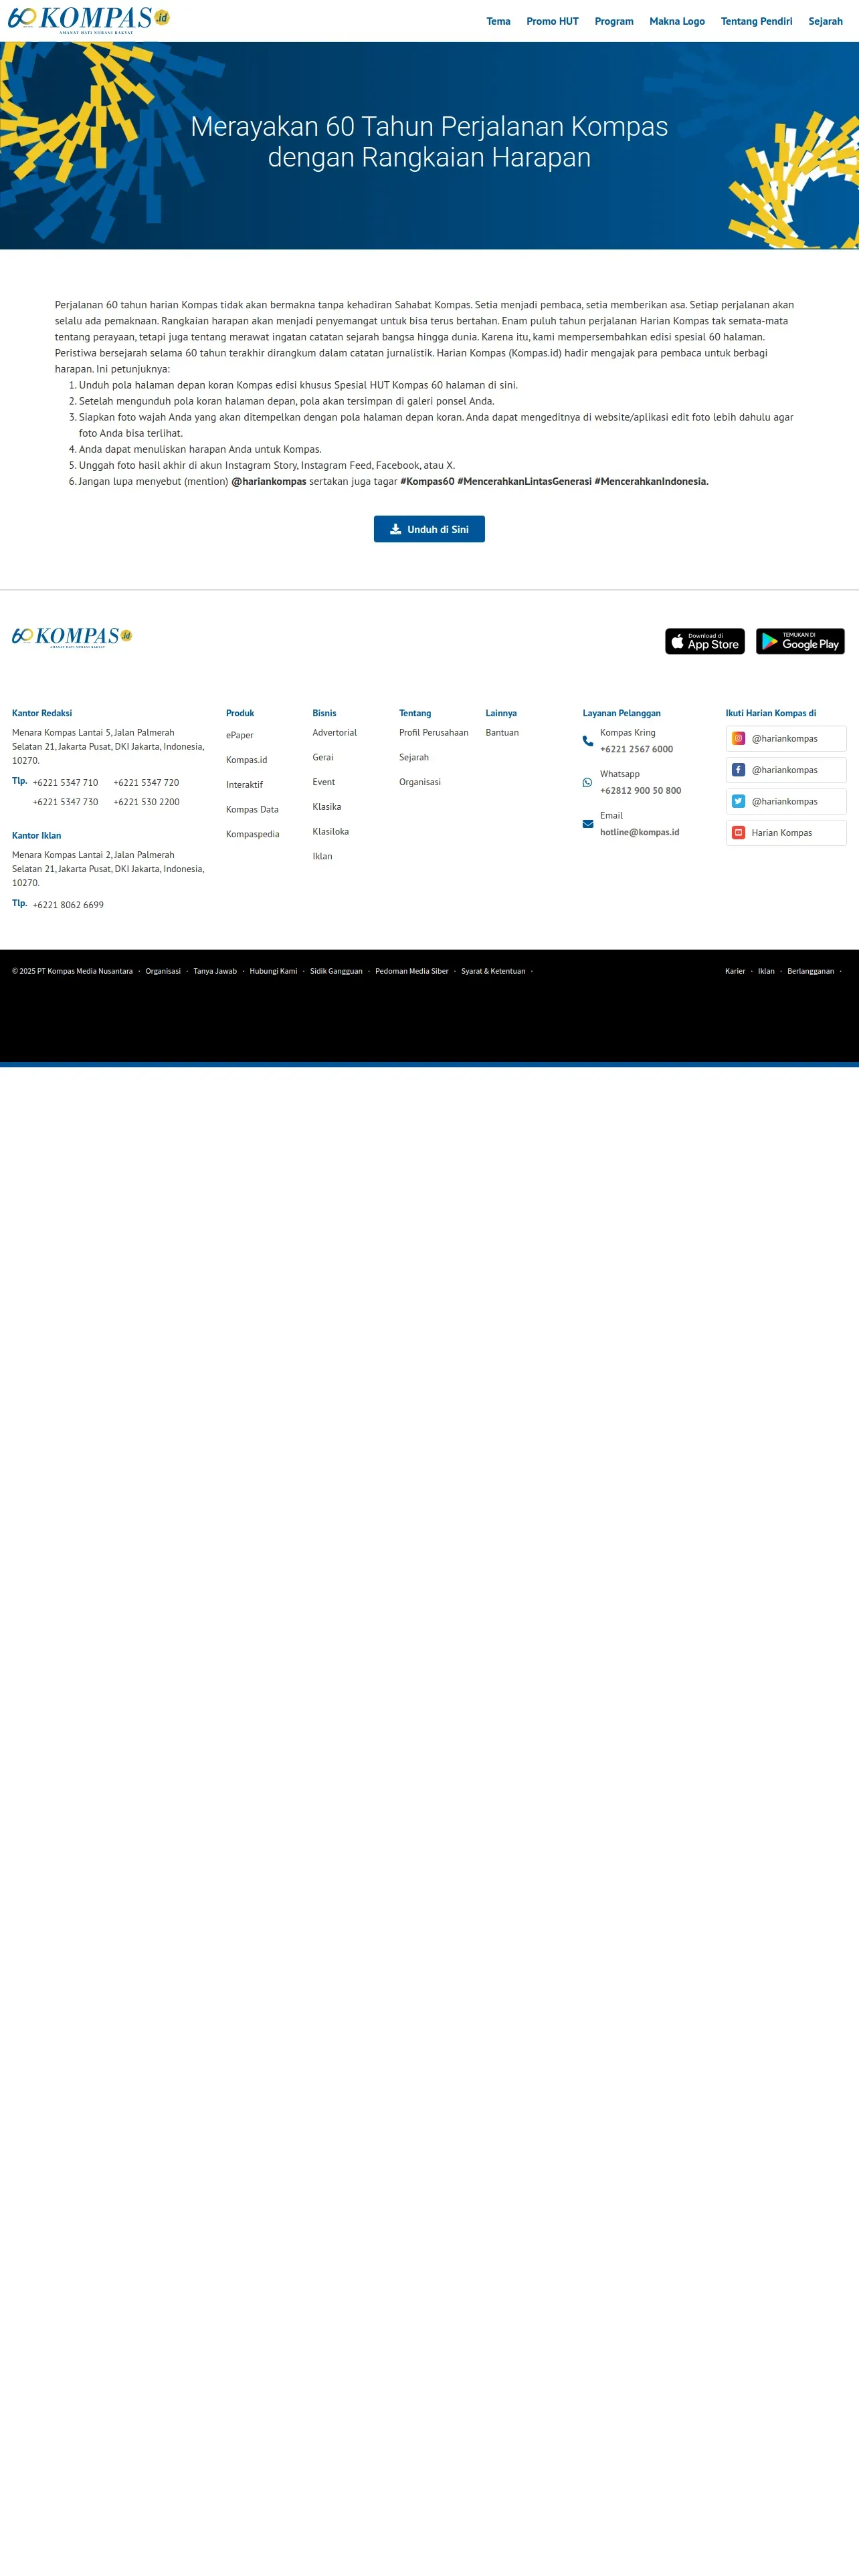The width and height of the screenshot is (859, 2576).
Task: Click the Email envelope icon
Action: [588, 824]
